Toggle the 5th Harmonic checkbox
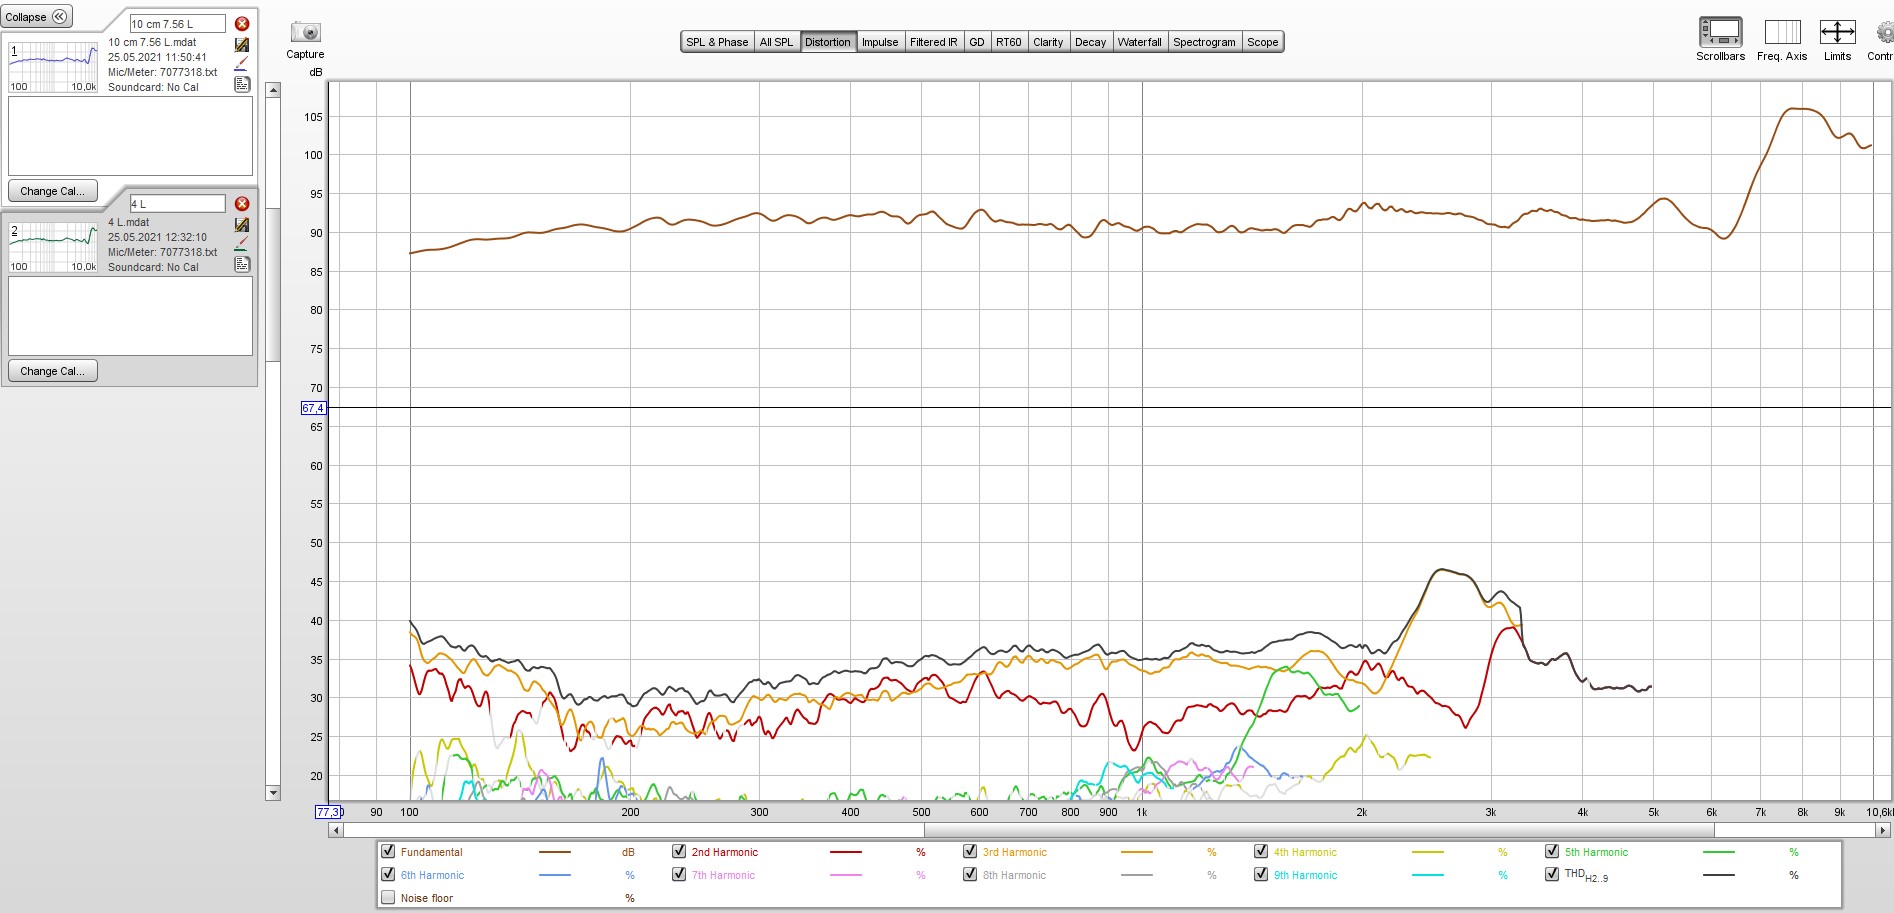This screenshot has height=913, width=1894. [1552, 851]
